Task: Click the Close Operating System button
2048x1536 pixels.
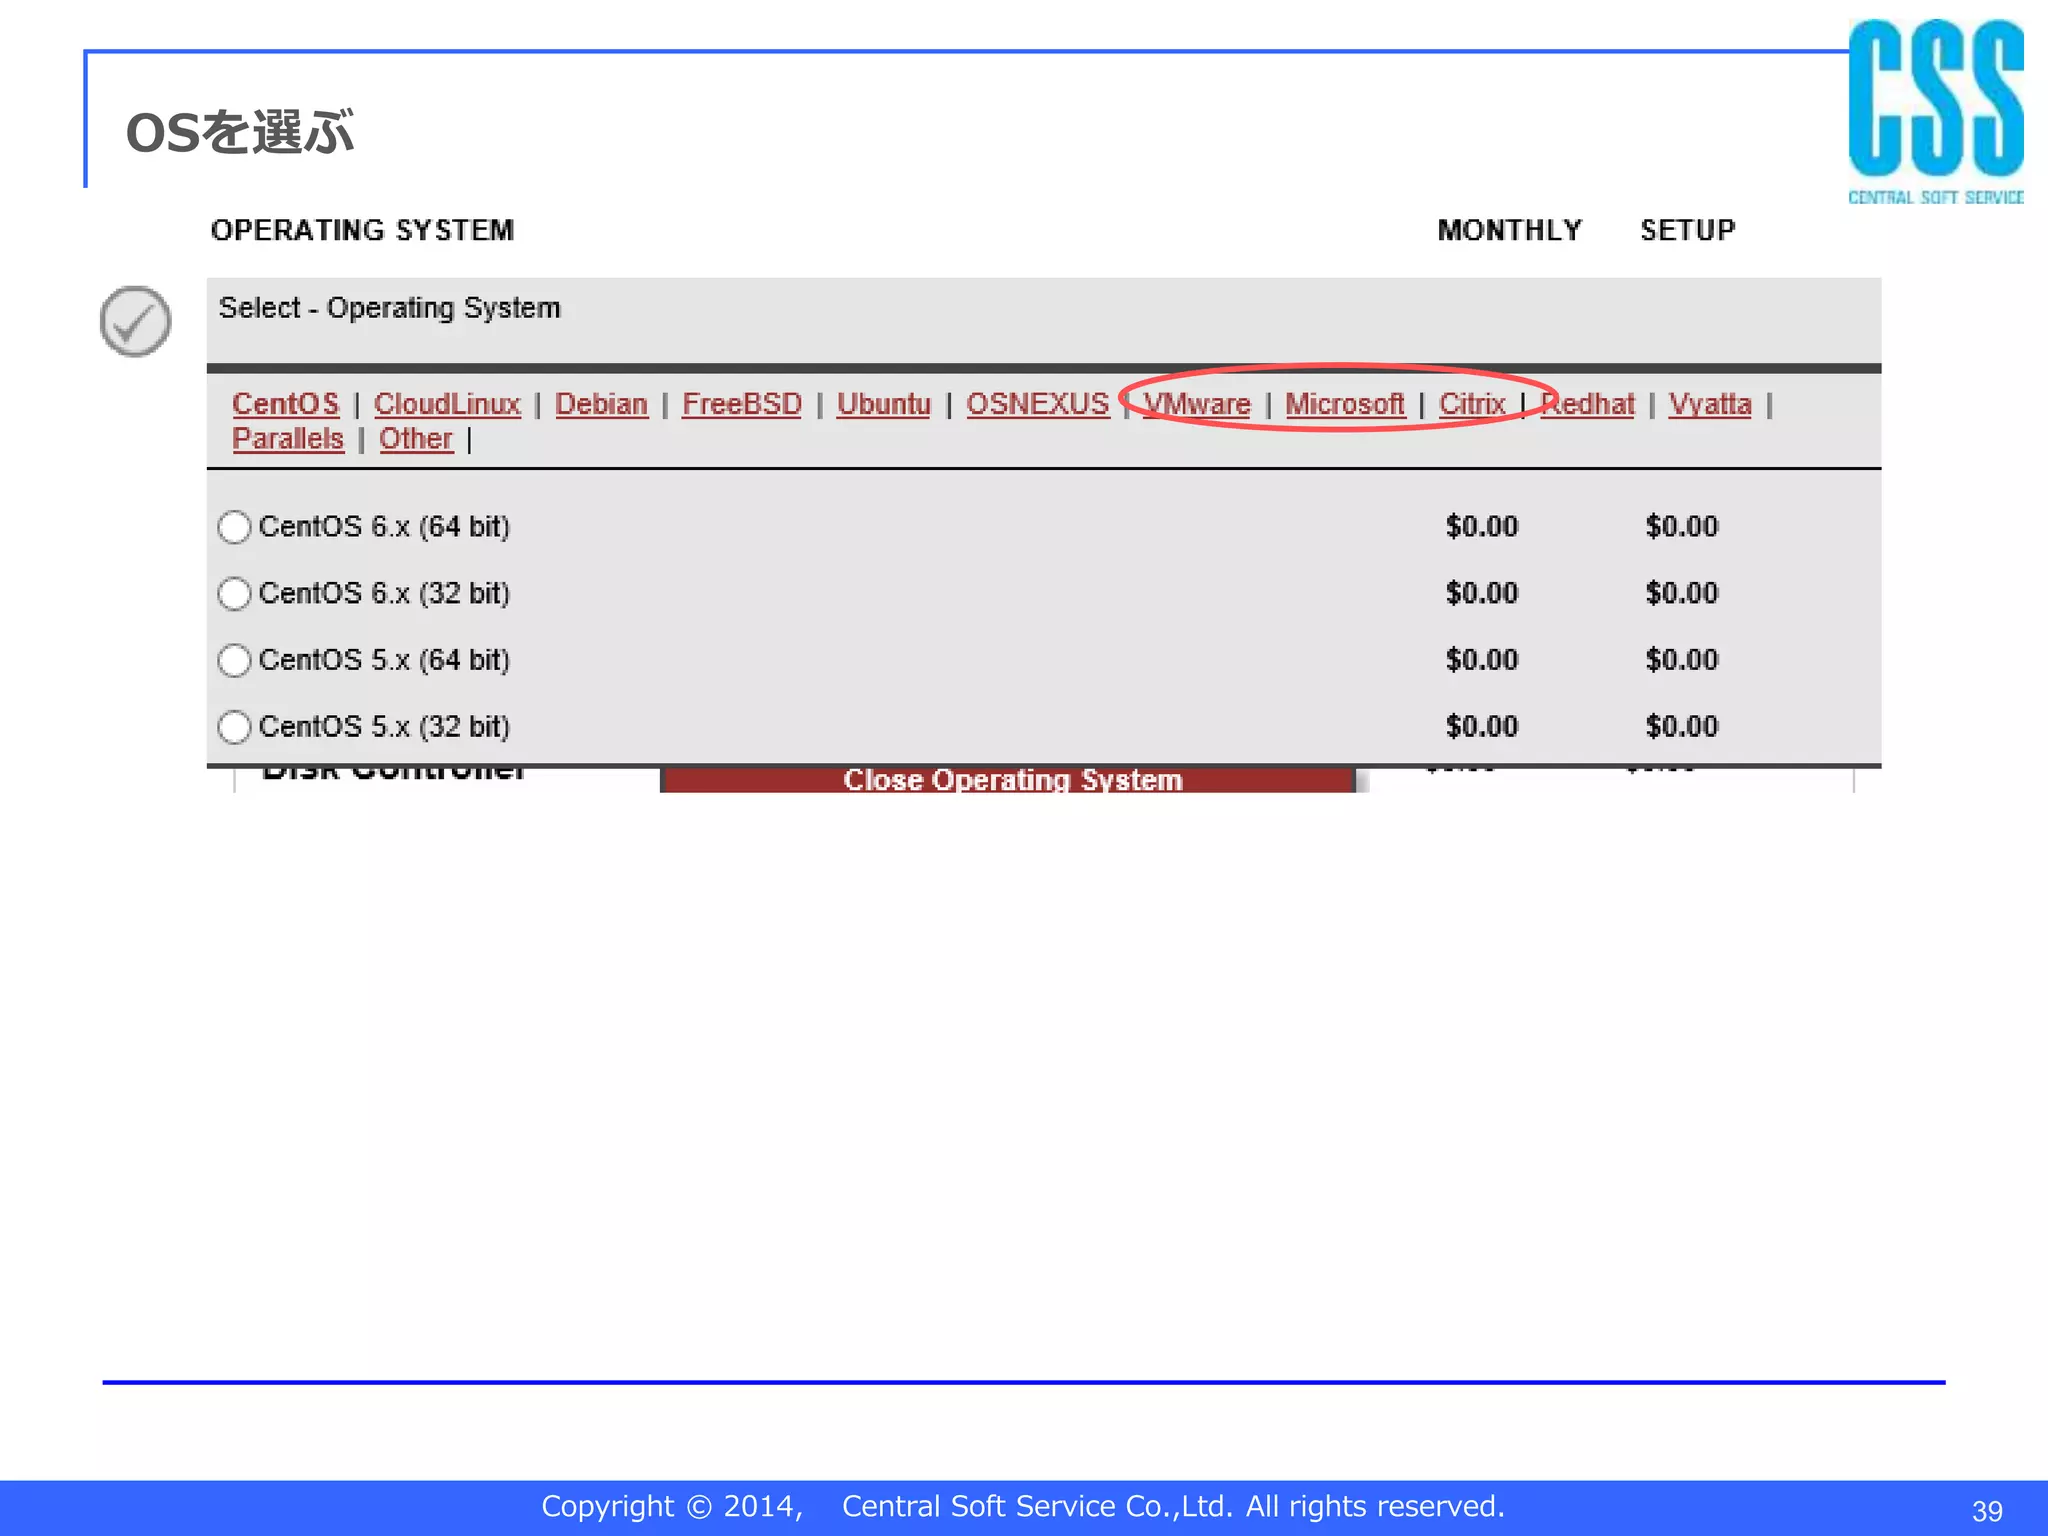Action: click(1008, 780)
